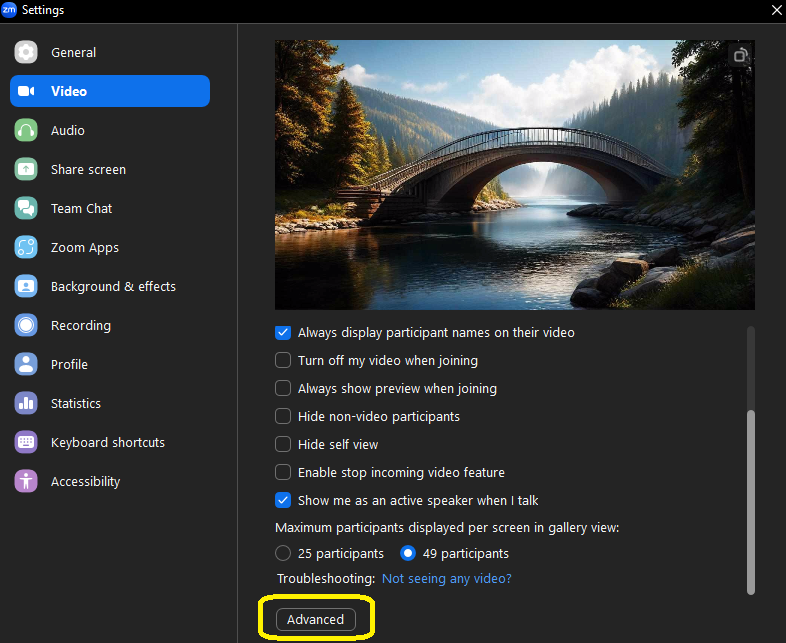
Task: Switch to Keyboard shortcuts section
Action: pyautogui.click(x=107, y=442)
